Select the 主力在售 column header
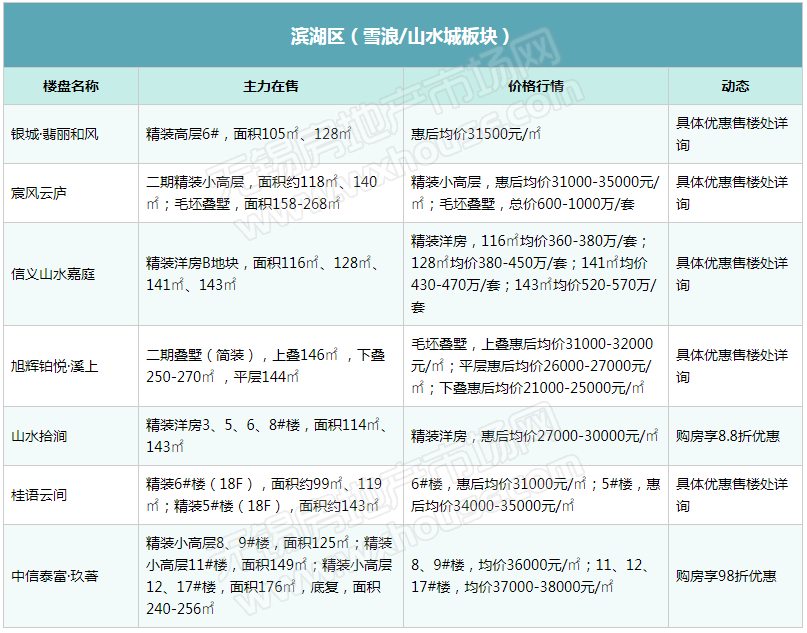Image resolution: width=807 pixels, height=633 pixels. click(270, 86)
